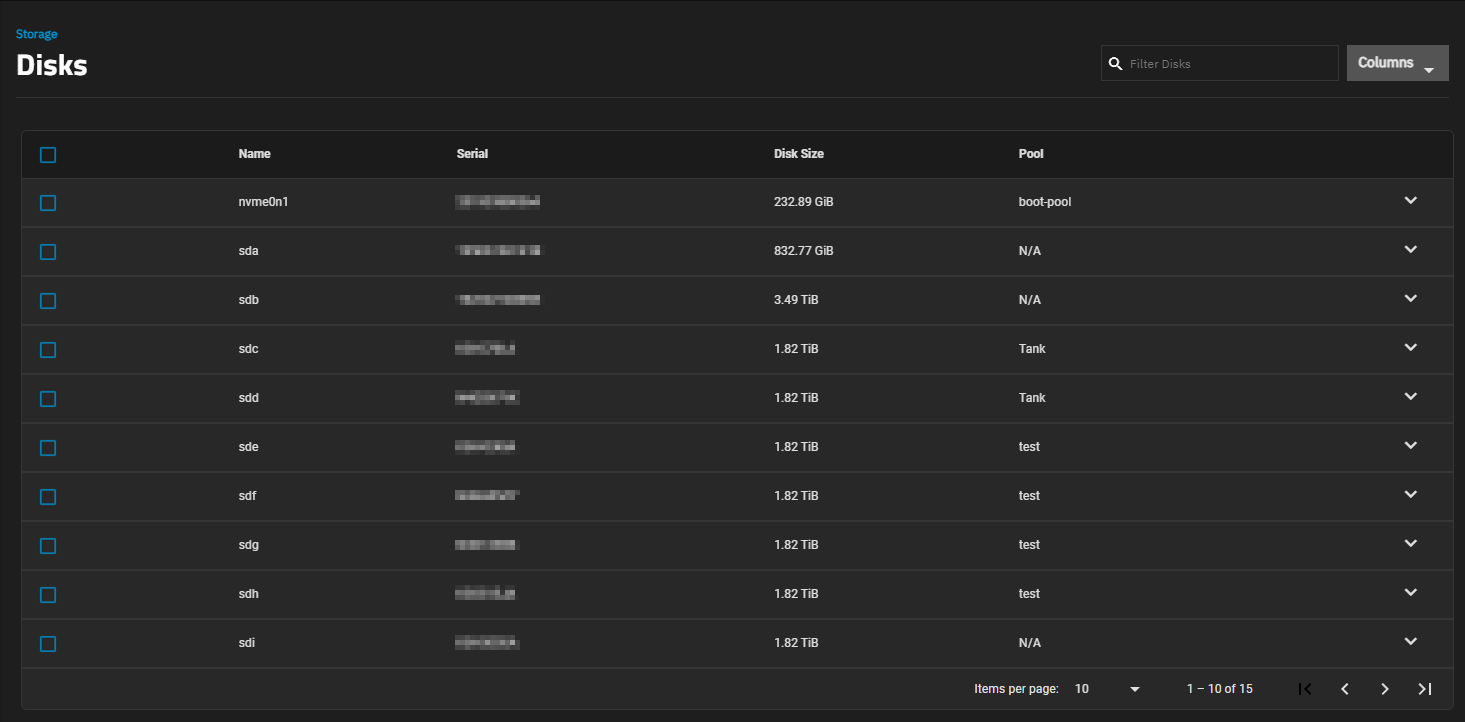Go to the previous page of disks
This screenshot has width=1465, height=722.
click(x=1345, y=689)
